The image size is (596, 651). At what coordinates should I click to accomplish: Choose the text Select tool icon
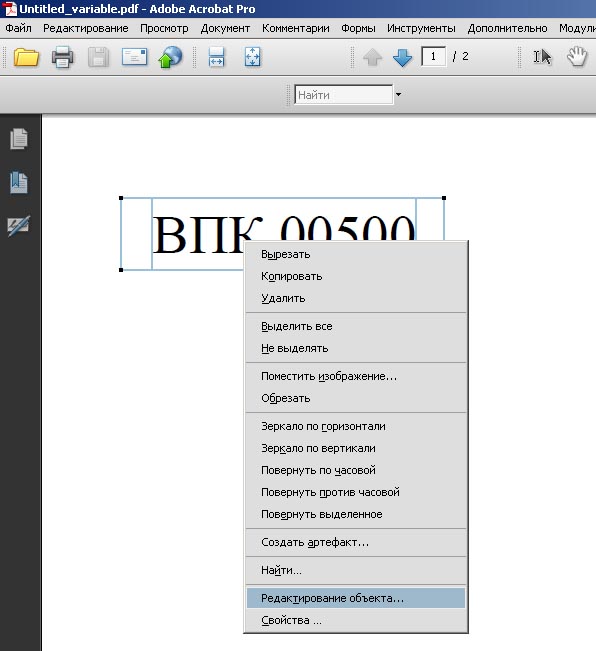click(x=542, y=57)
